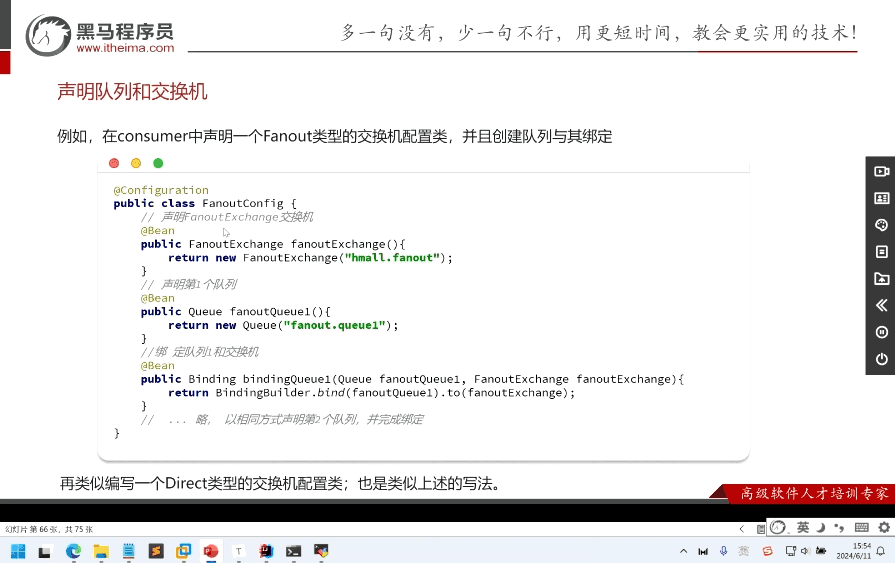Image resolution: width=895 pixels, height=563 pixels.
Task: Toggle the moon icon in IME bar
Action: [820, 527]
